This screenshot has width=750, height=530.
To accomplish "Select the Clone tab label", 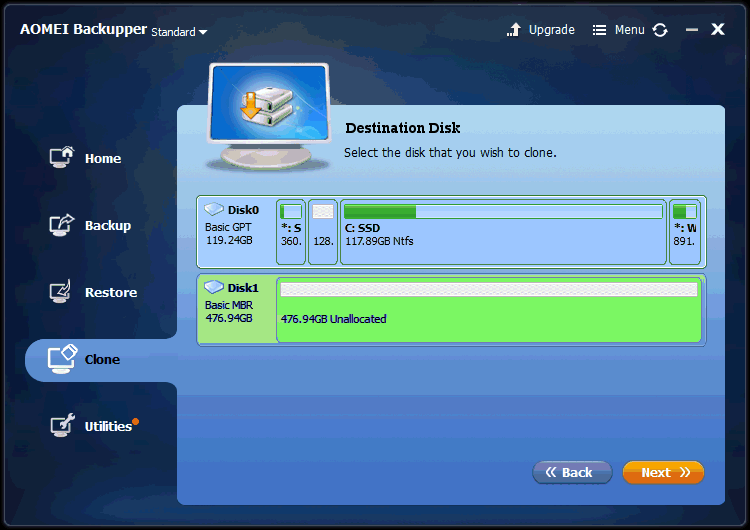I will [x=102, y=359].
